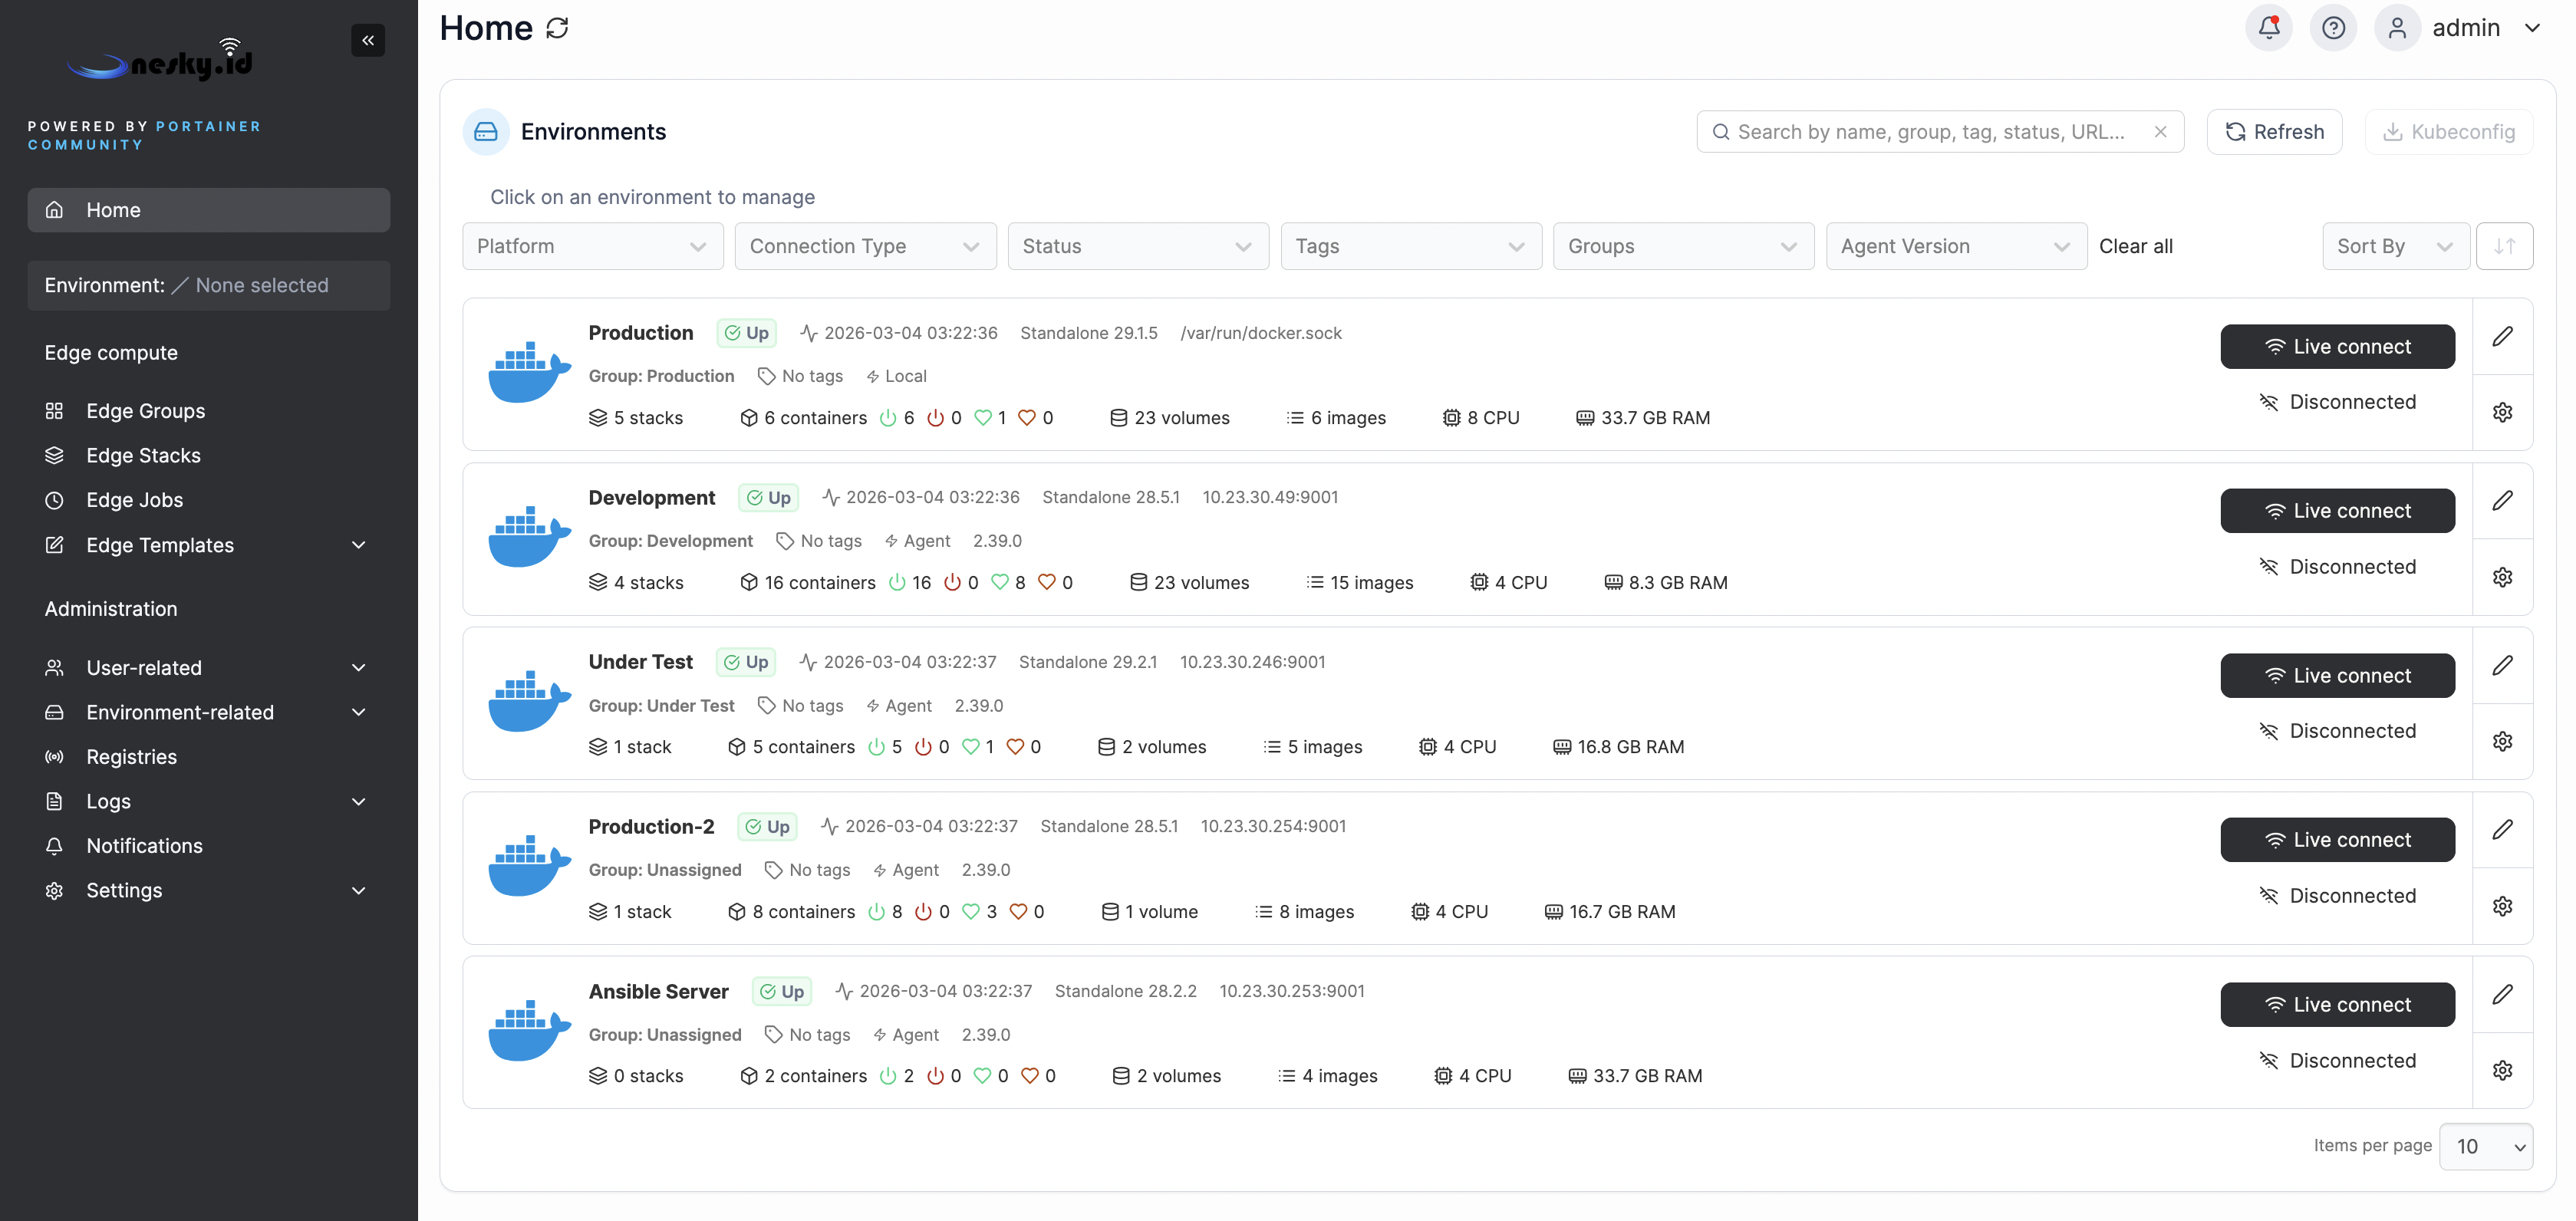Open settings gear icon for Production-2 environment

(x=2502, y=906)
